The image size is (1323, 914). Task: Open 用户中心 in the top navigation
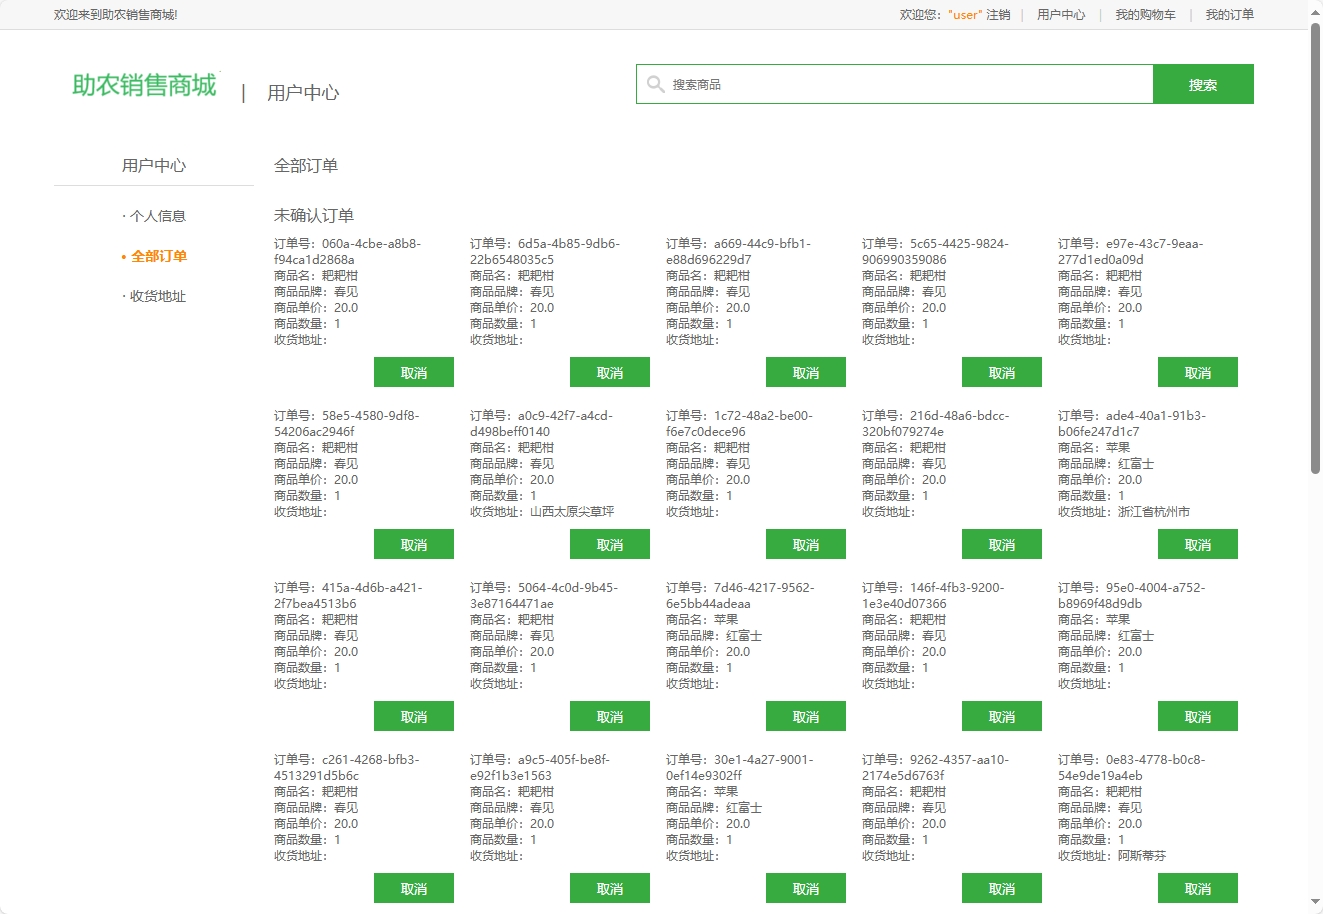coord(1060,15)
